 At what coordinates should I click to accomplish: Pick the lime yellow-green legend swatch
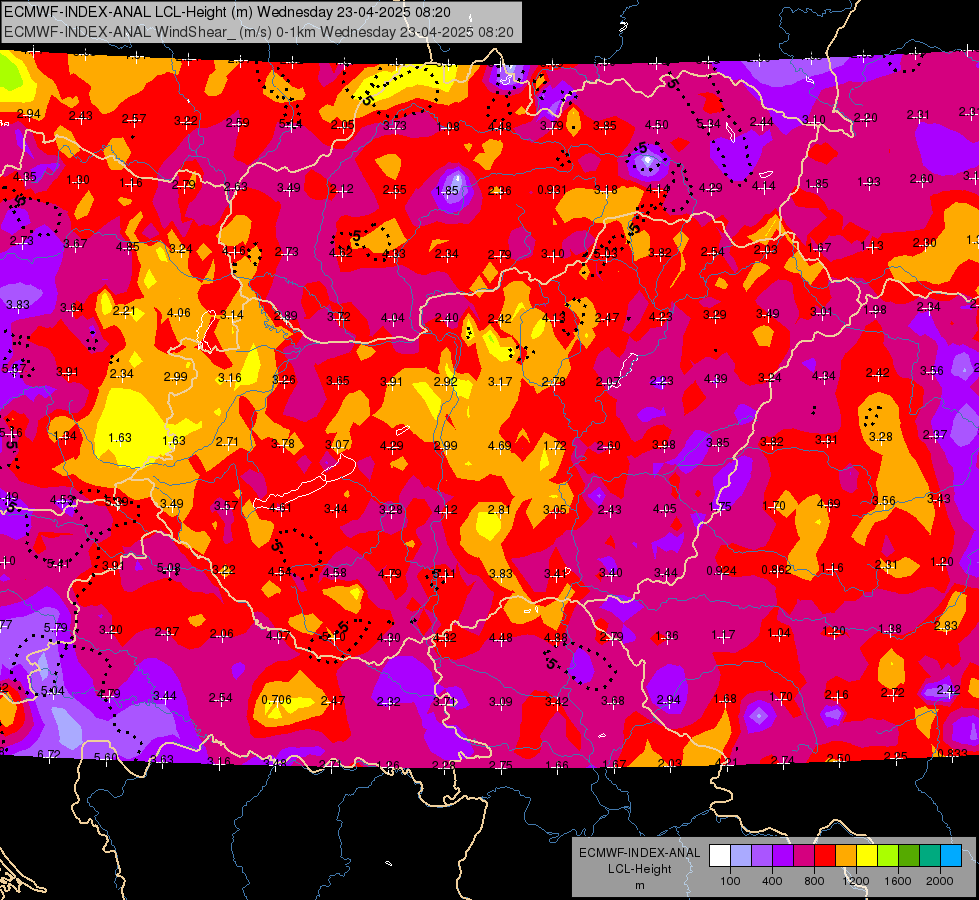click(x=888, y=856)
